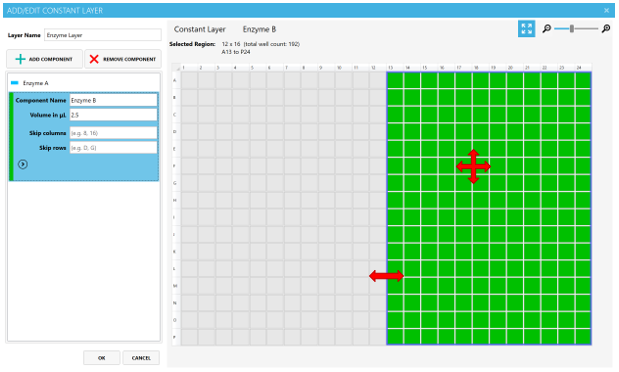Image resolution: width=619 pixels, height=372 pixels.
Task: Click the fit-to-window expand icon
Action: point(526,29)
